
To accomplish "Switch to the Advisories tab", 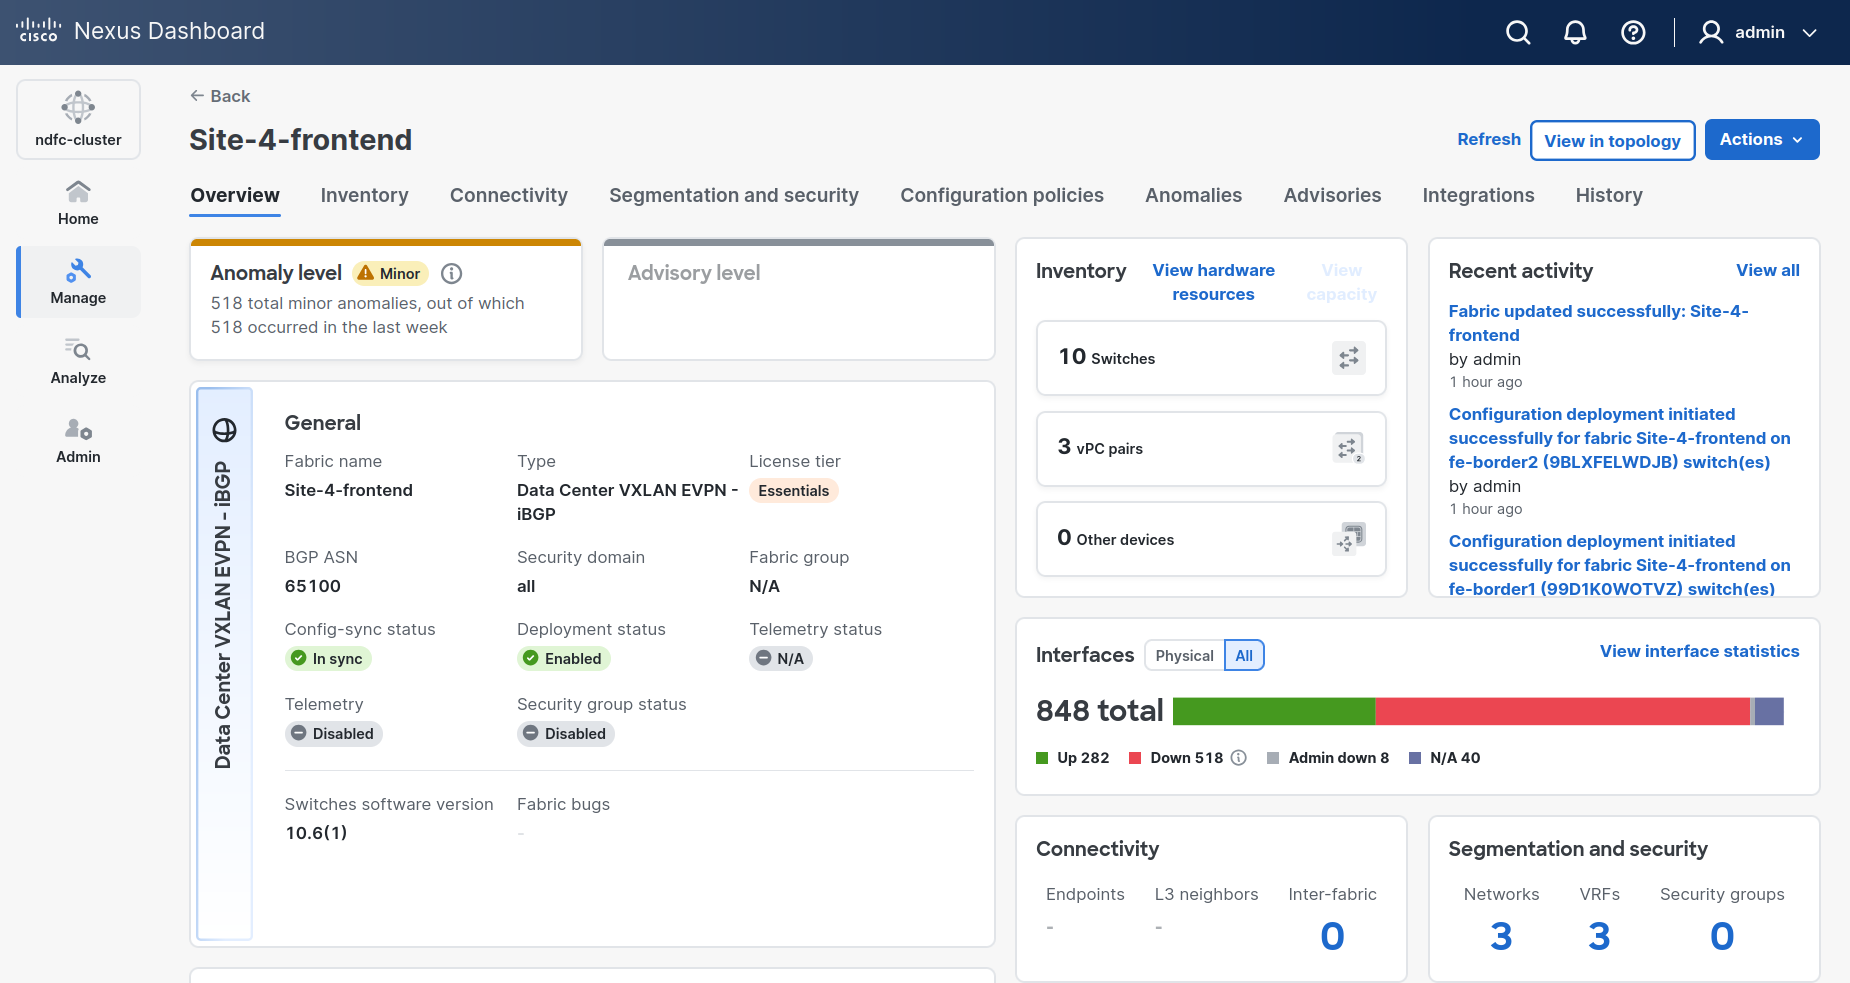I will click(1332, 195).
